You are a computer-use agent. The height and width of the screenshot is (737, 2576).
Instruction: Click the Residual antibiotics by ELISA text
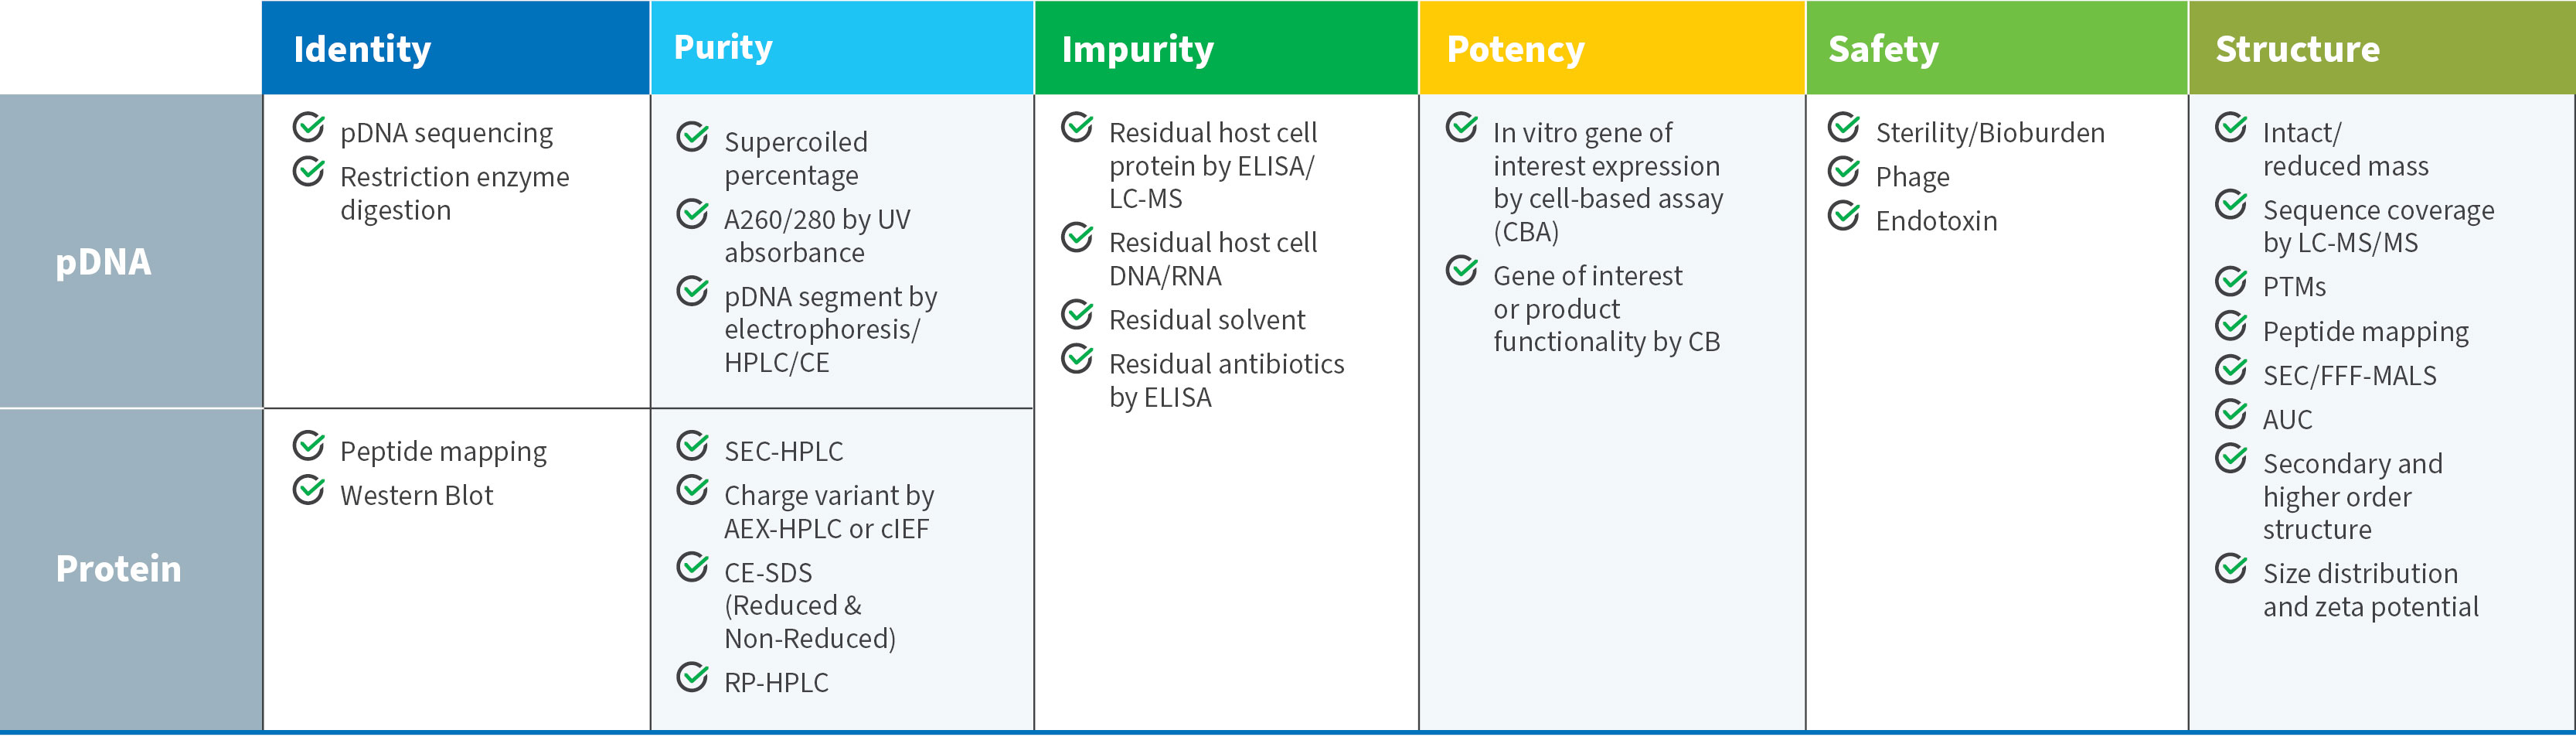(1226, 380)
